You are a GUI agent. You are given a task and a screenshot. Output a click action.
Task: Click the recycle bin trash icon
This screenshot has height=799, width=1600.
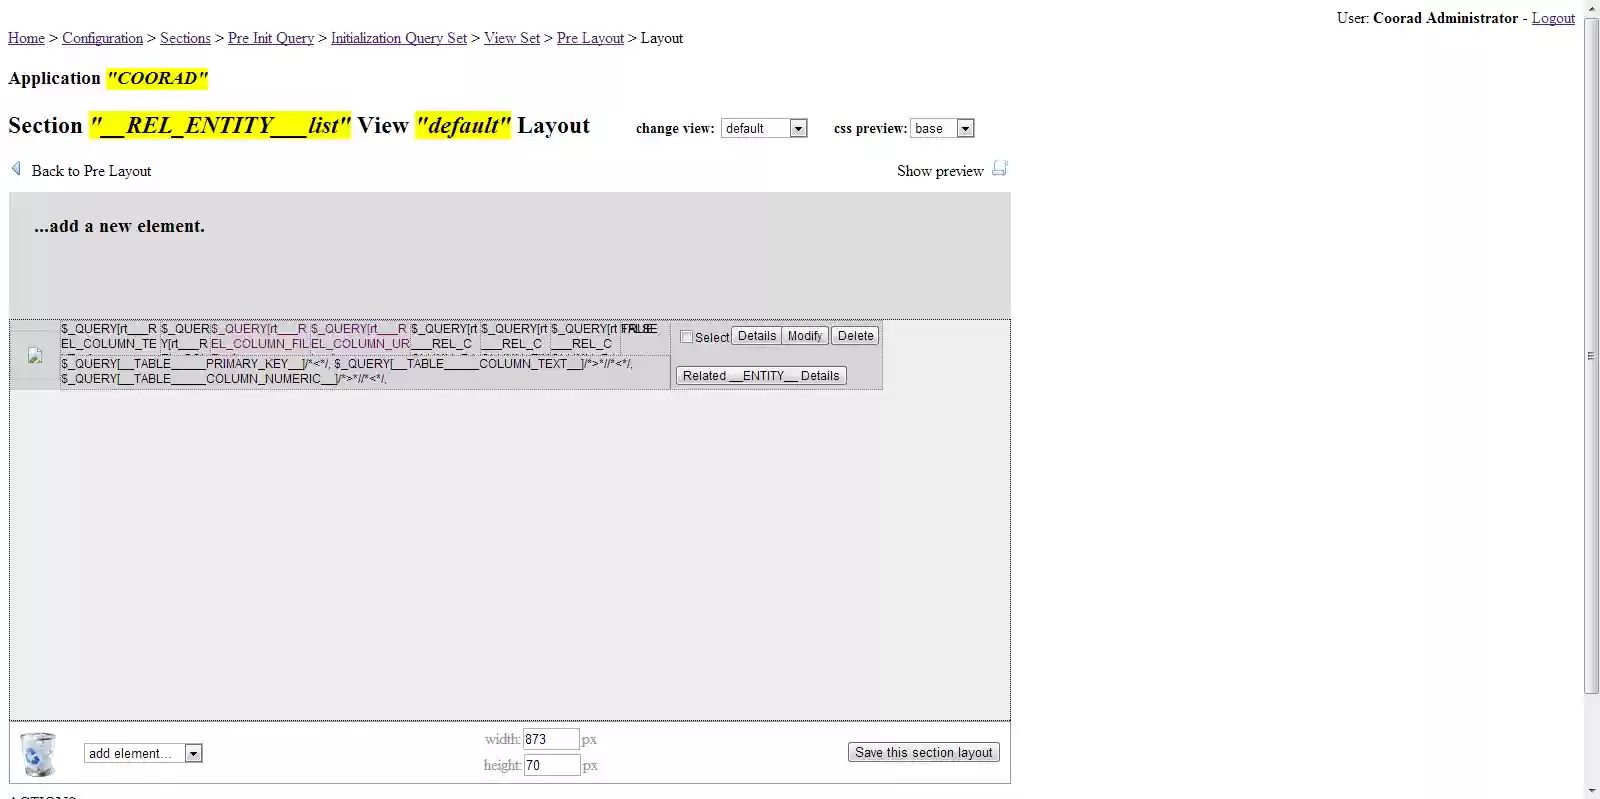coord(38,754)
